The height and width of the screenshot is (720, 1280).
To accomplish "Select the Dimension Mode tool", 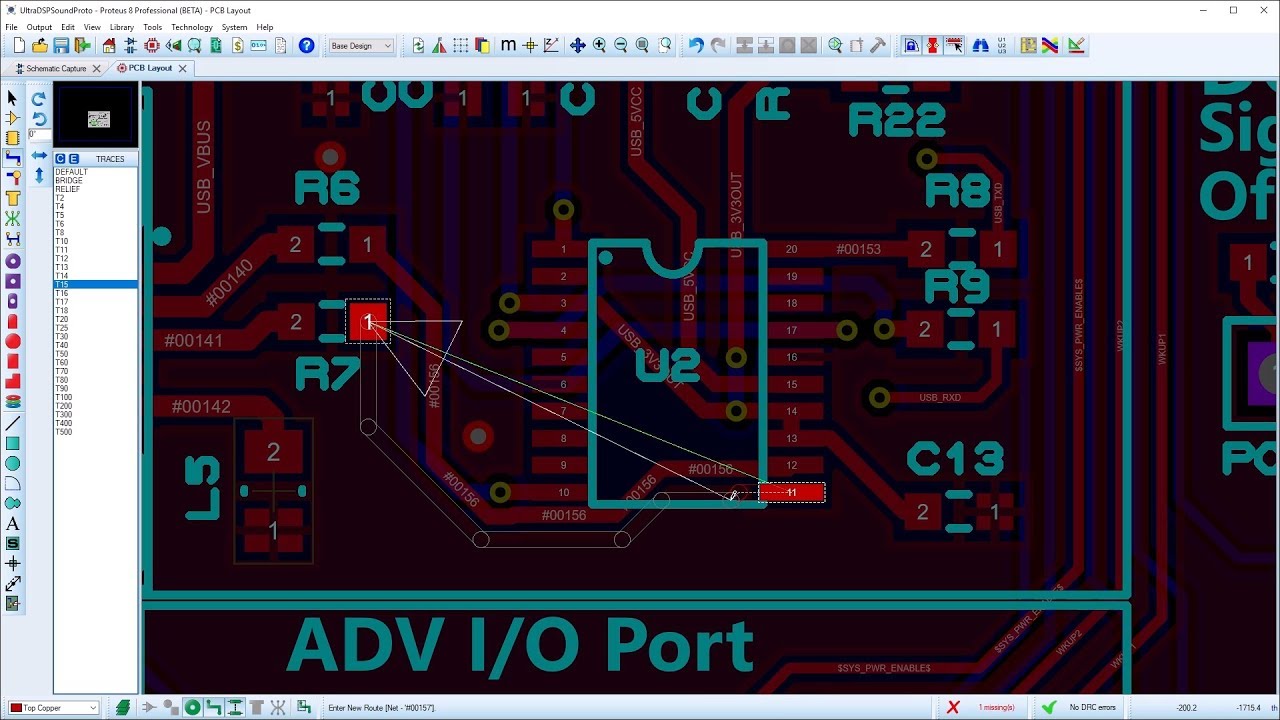I will [13, 583].
